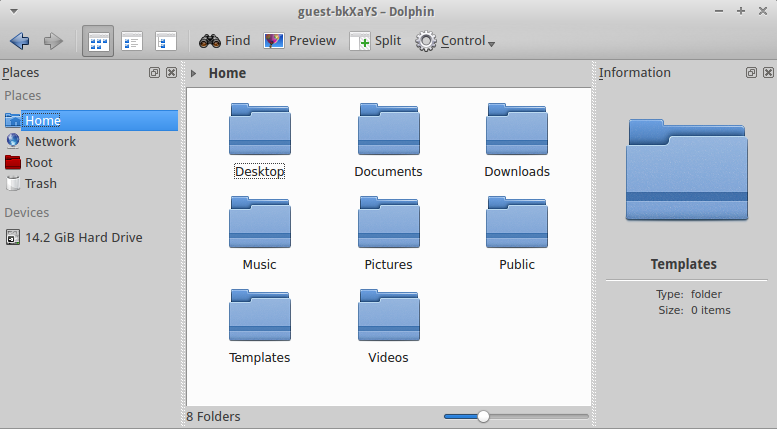Open Find with the binoculars button

pyautogui.click(x=224, y=41)
